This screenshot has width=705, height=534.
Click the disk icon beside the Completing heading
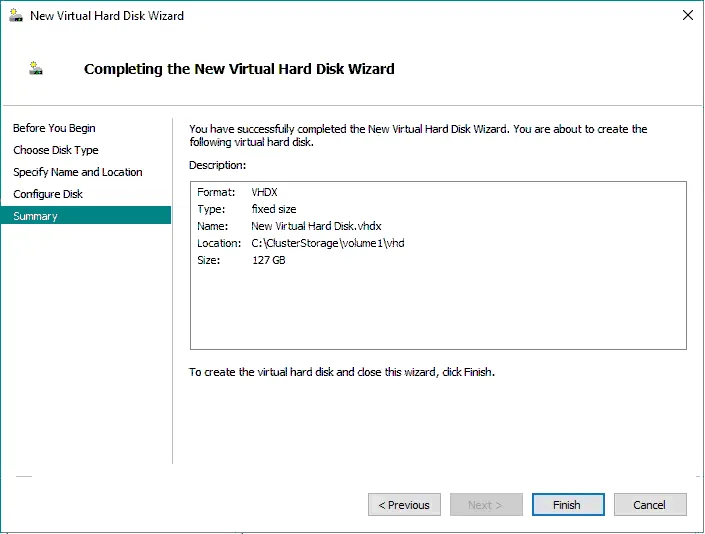(x=38, y=69)
